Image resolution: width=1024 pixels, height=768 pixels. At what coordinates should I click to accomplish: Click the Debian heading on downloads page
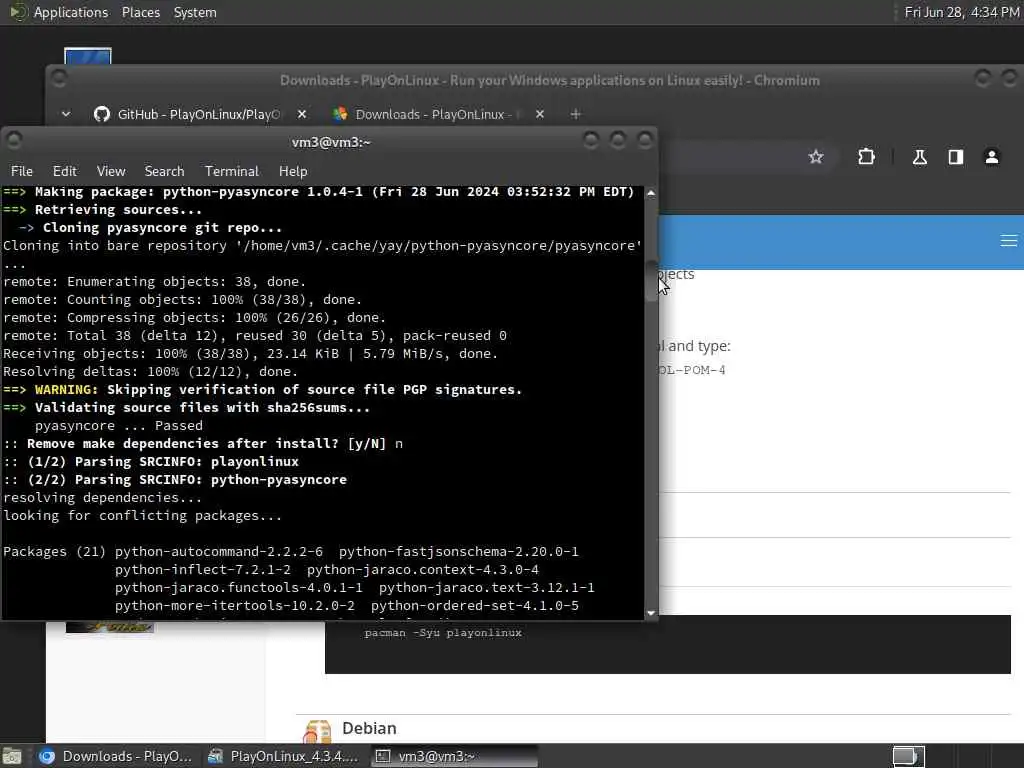(x=369, y=728)
